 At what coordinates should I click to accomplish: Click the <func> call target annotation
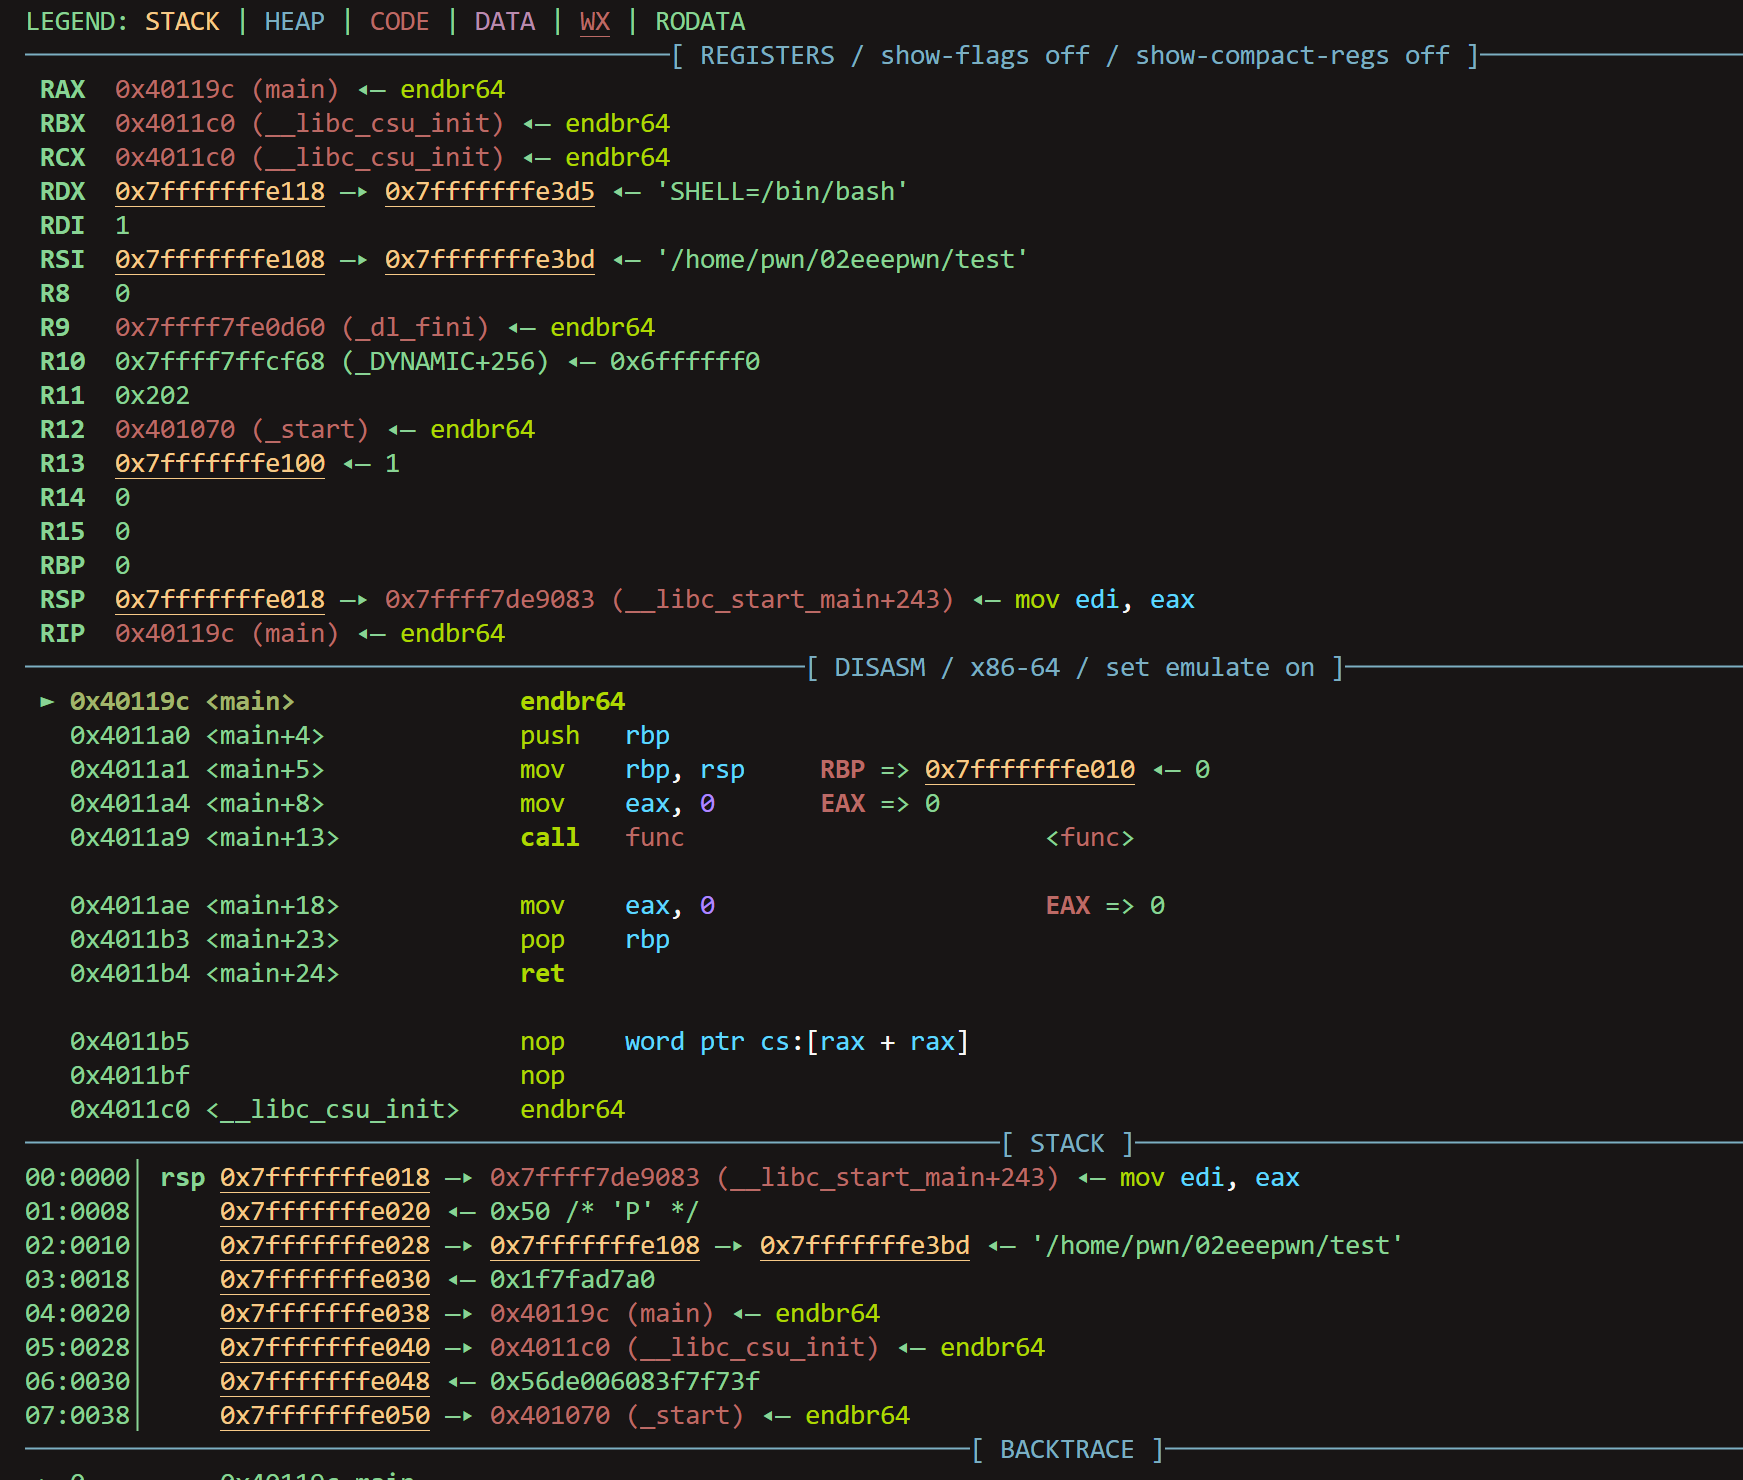tap(1090, 837)
